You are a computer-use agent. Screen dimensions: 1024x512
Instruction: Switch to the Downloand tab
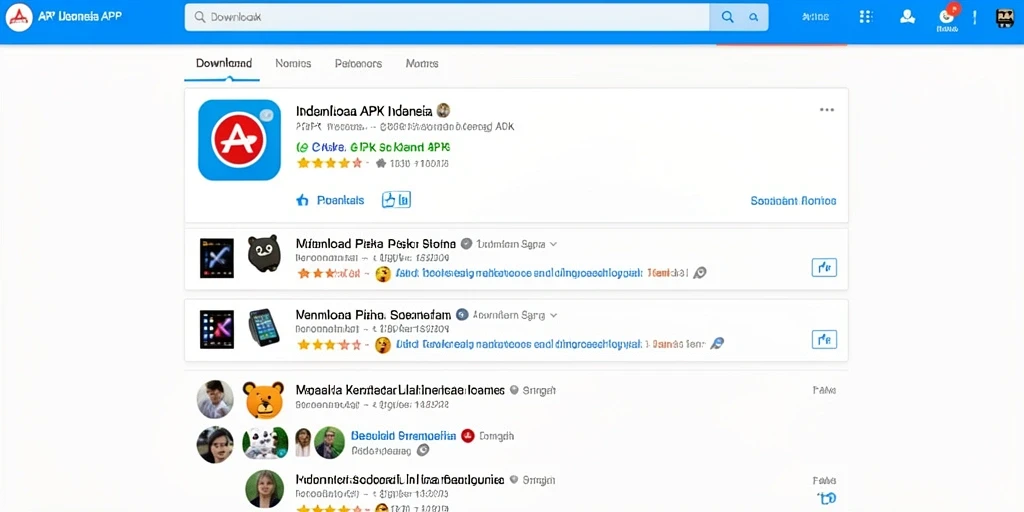tap(223, 63)
